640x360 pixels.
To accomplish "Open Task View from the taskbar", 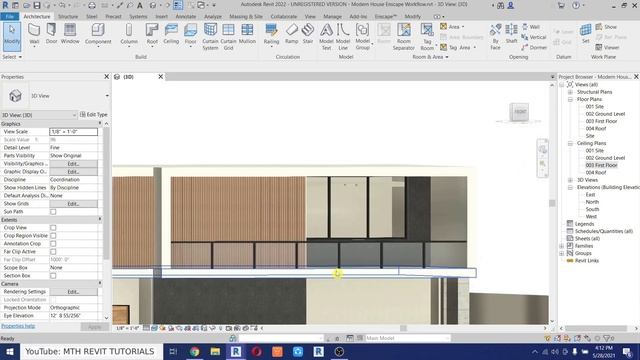I will point(173,352).
